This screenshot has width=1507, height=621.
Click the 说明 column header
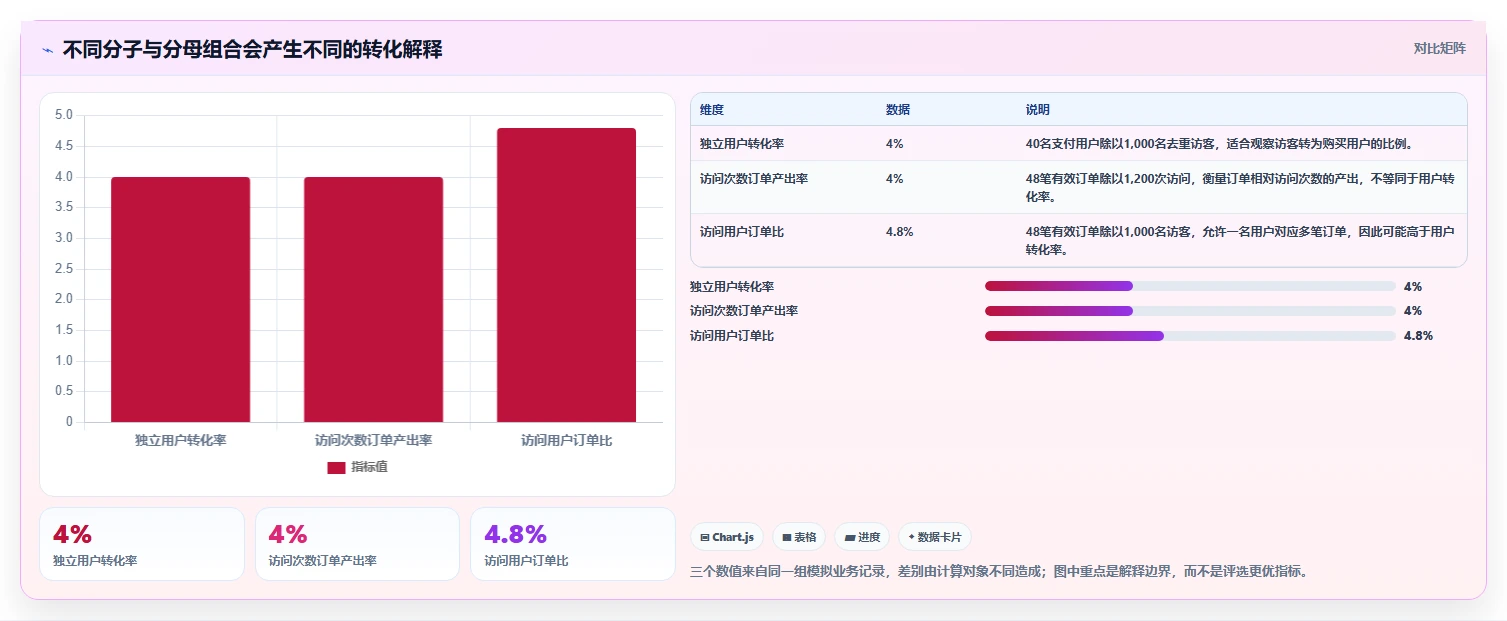1038,109
